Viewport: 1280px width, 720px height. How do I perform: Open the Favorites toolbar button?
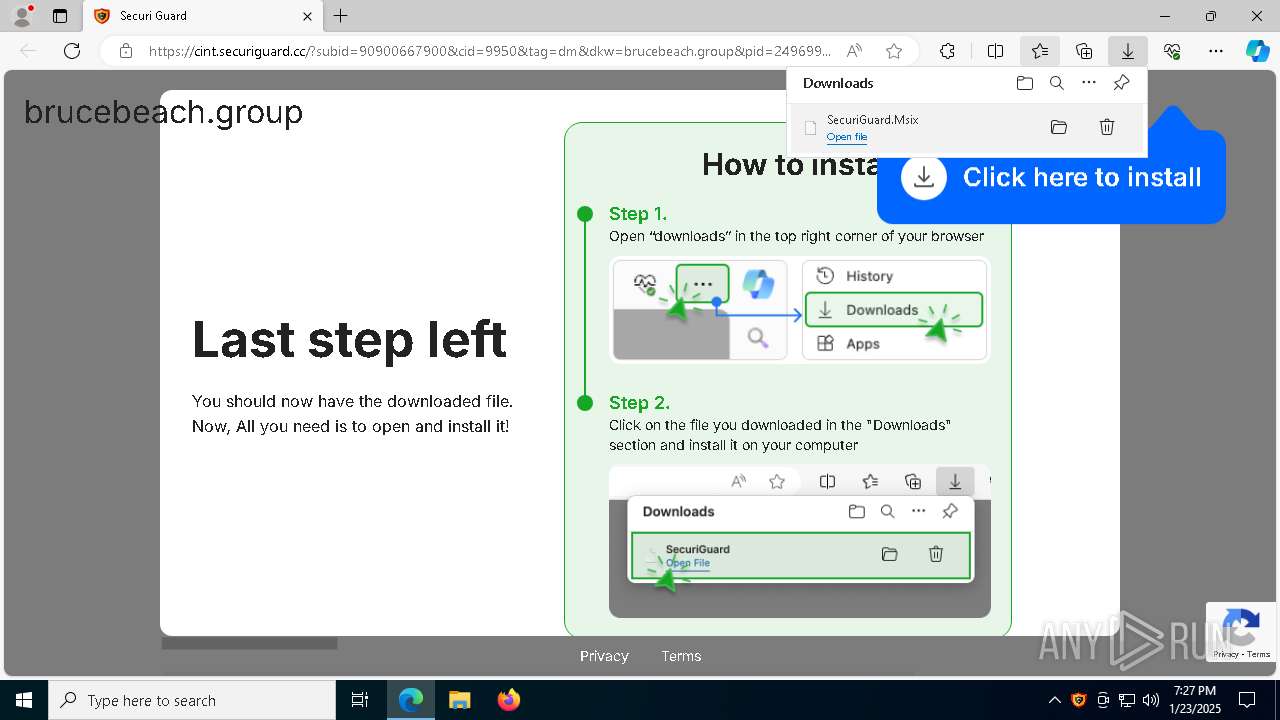(x=1040, y=51)
